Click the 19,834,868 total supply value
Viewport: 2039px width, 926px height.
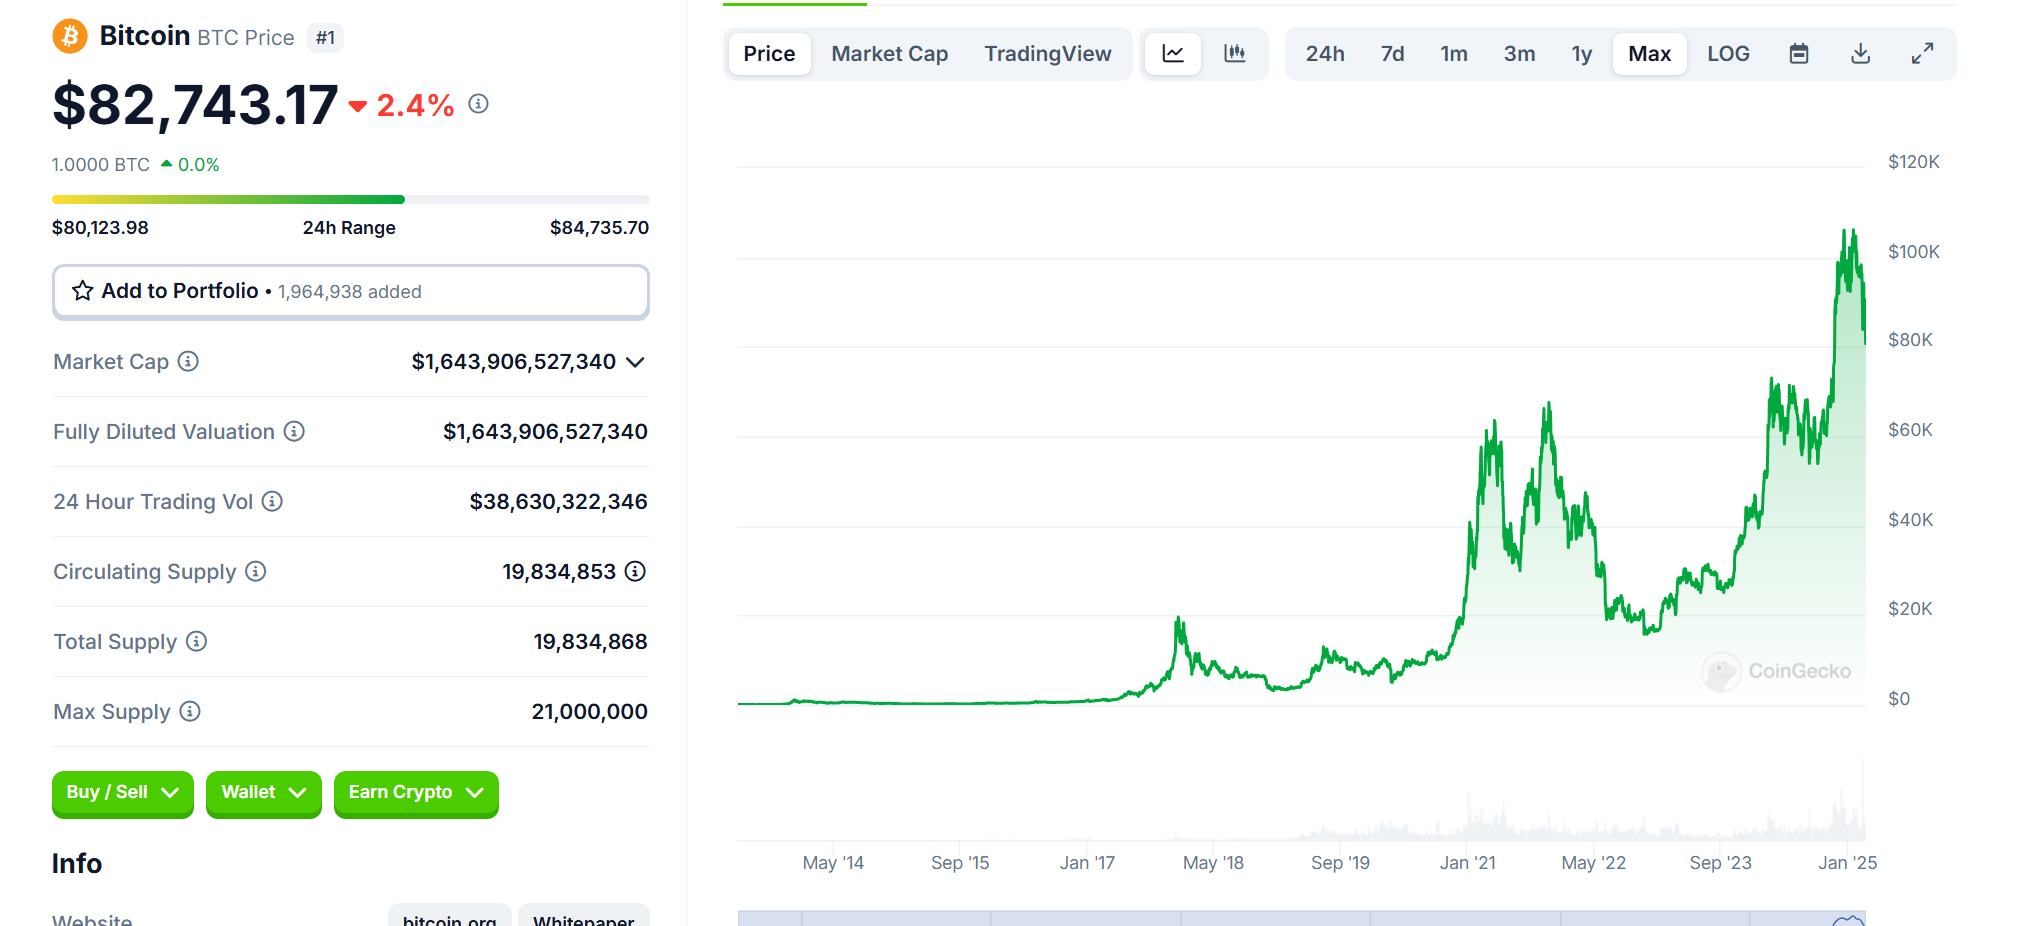tap(590, 642)
